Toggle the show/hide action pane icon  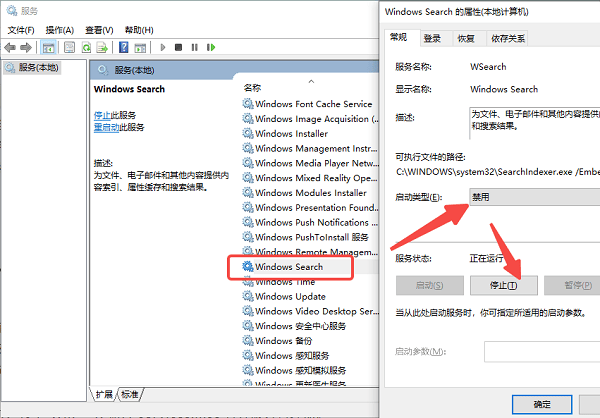pos(140,47)
